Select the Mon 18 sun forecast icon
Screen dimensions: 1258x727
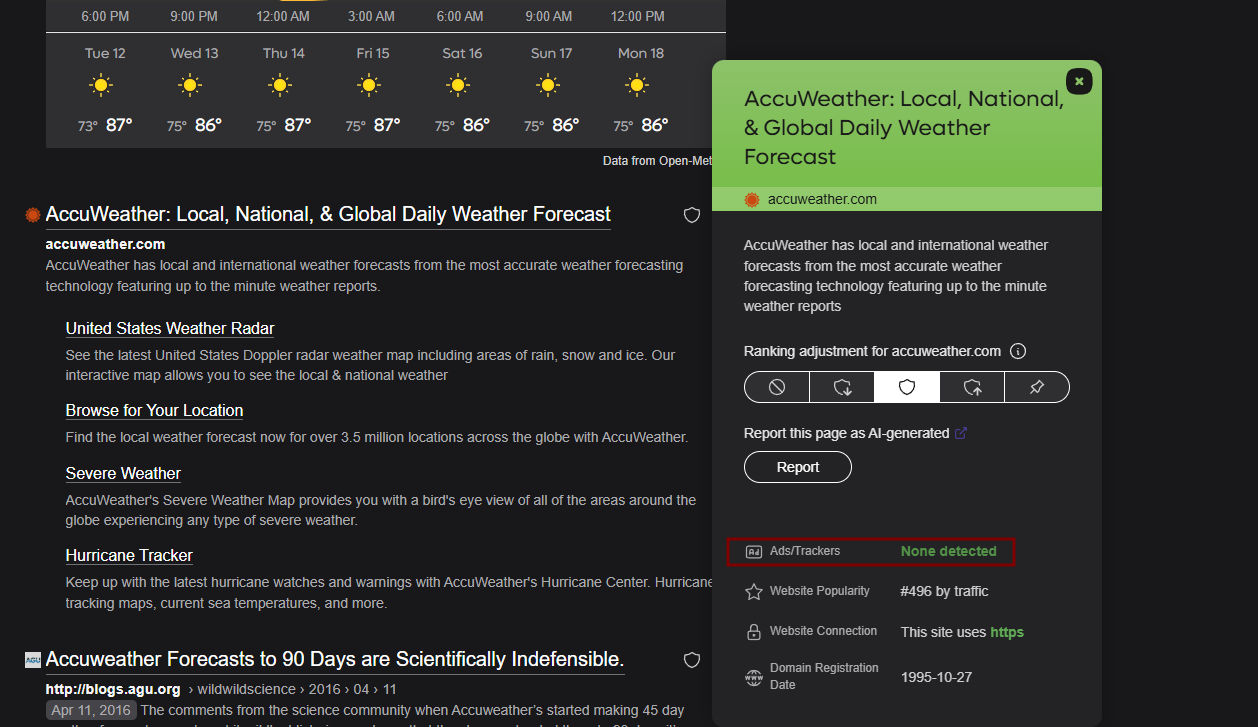pos(636,85)
